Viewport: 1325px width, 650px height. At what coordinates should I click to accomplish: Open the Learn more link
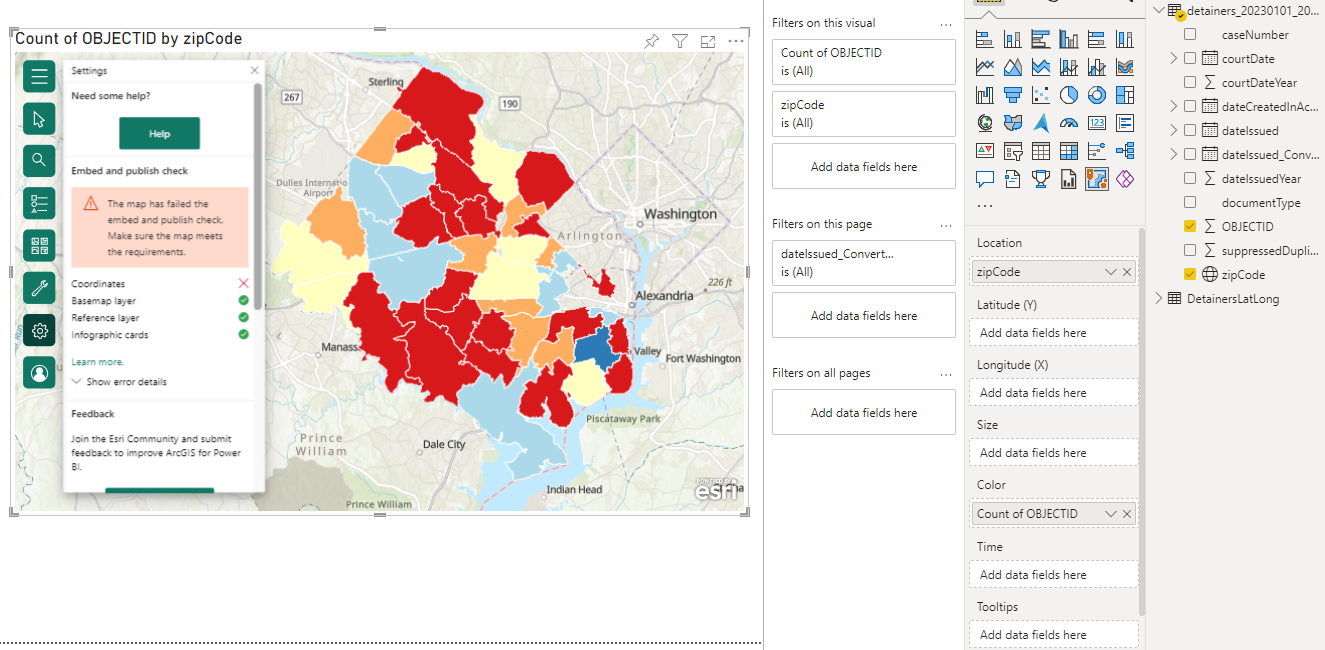pos(98,362)
